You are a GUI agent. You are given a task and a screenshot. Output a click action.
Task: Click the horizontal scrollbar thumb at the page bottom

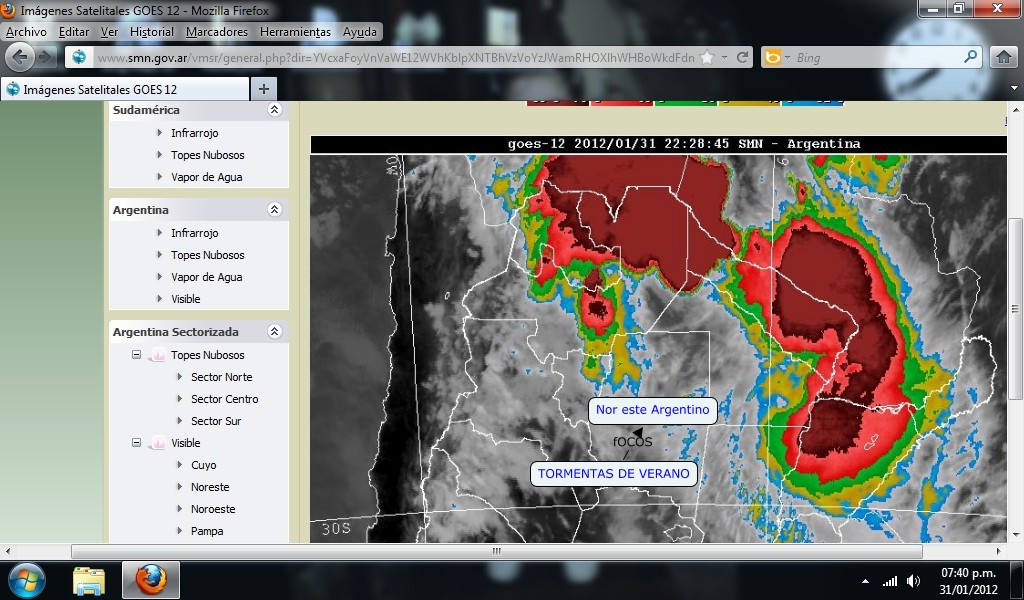point(496,551)
